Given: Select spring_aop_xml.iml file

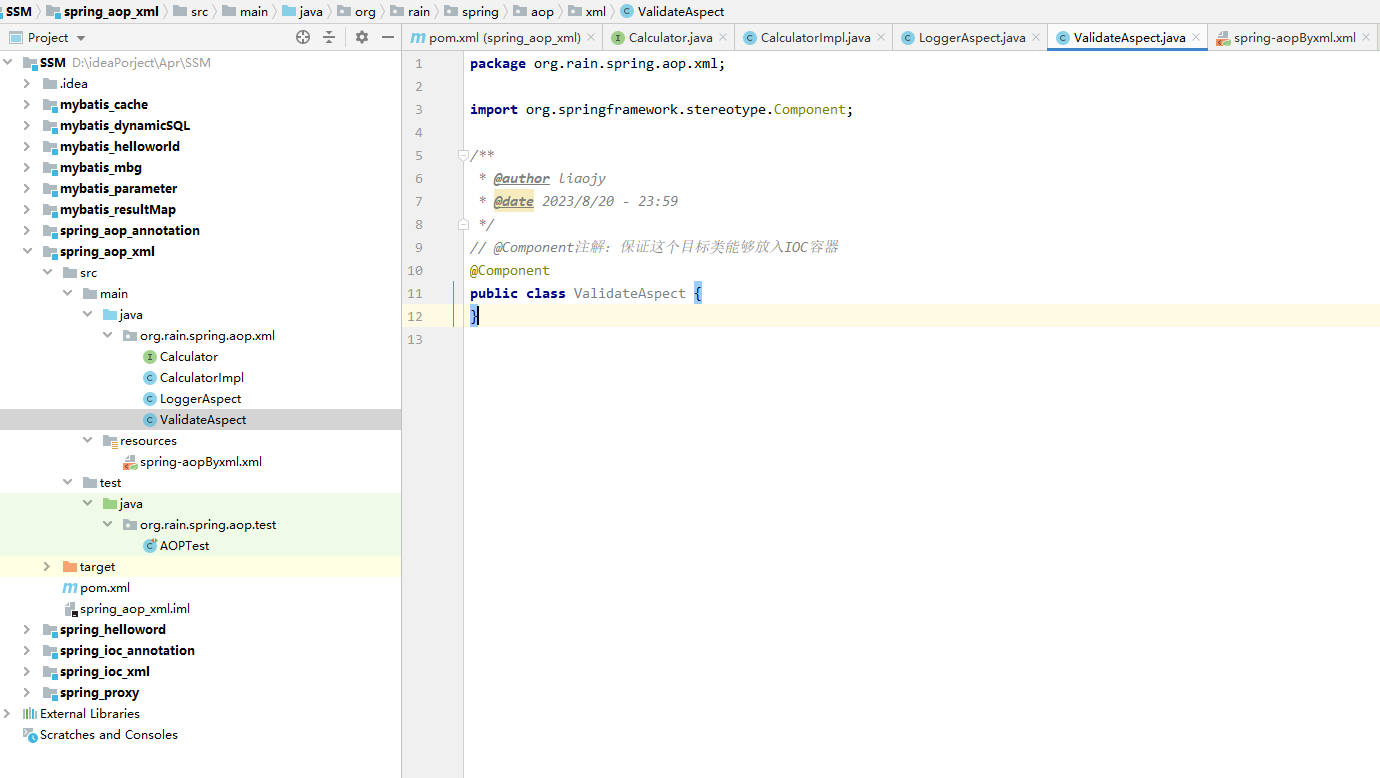Looking at the screenshot, I should (x=126, y=609).
